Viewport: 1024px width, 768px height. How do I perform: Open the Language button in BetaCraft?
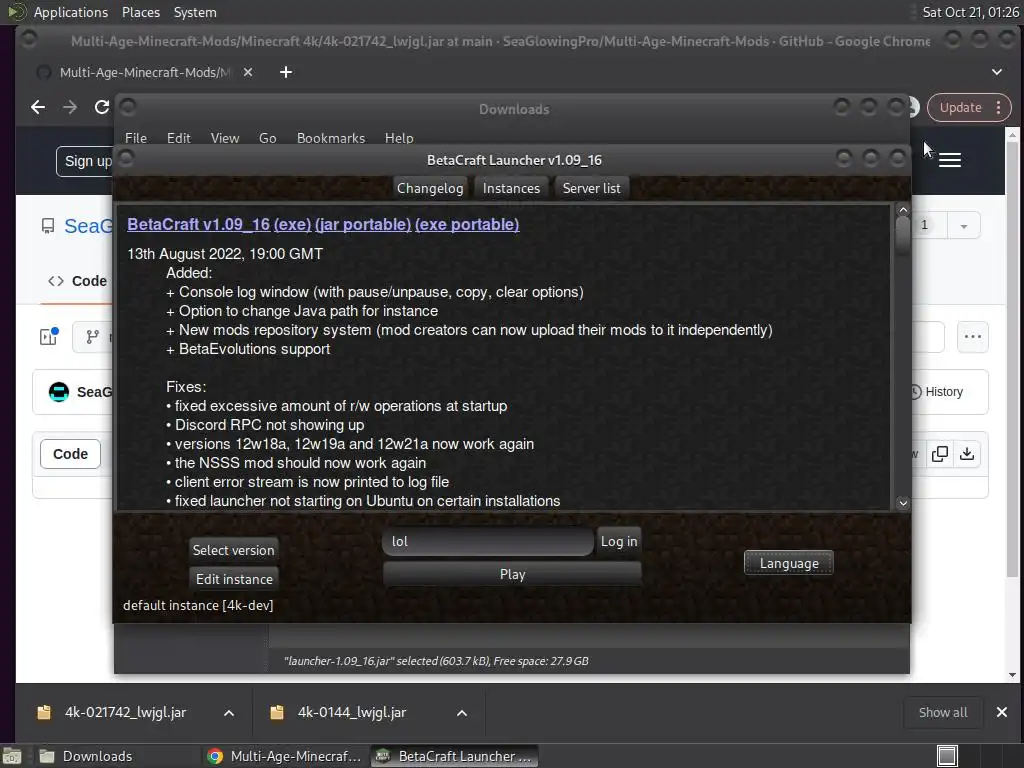tap(789, 564)
